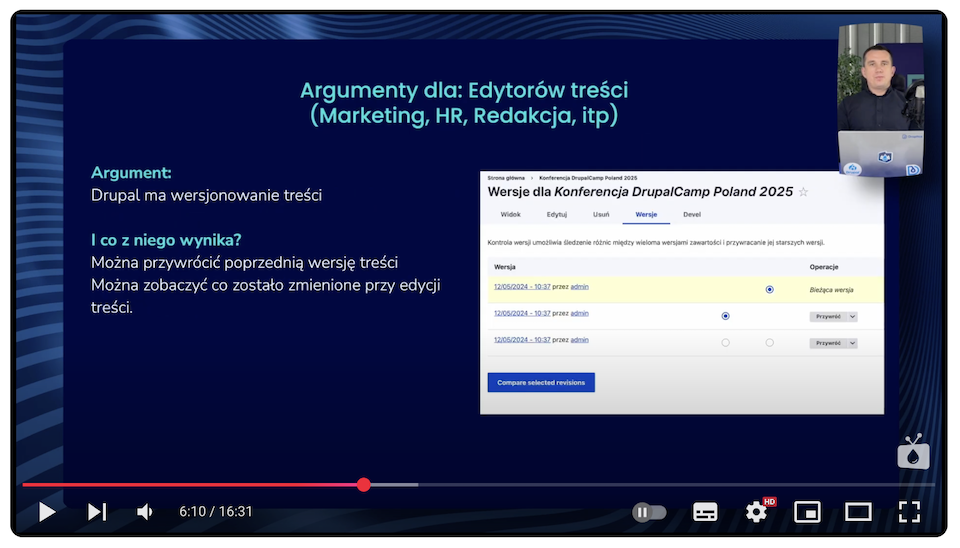
Task: Click the heading I co z niego wynika?
Action: [x=166, y=240]
